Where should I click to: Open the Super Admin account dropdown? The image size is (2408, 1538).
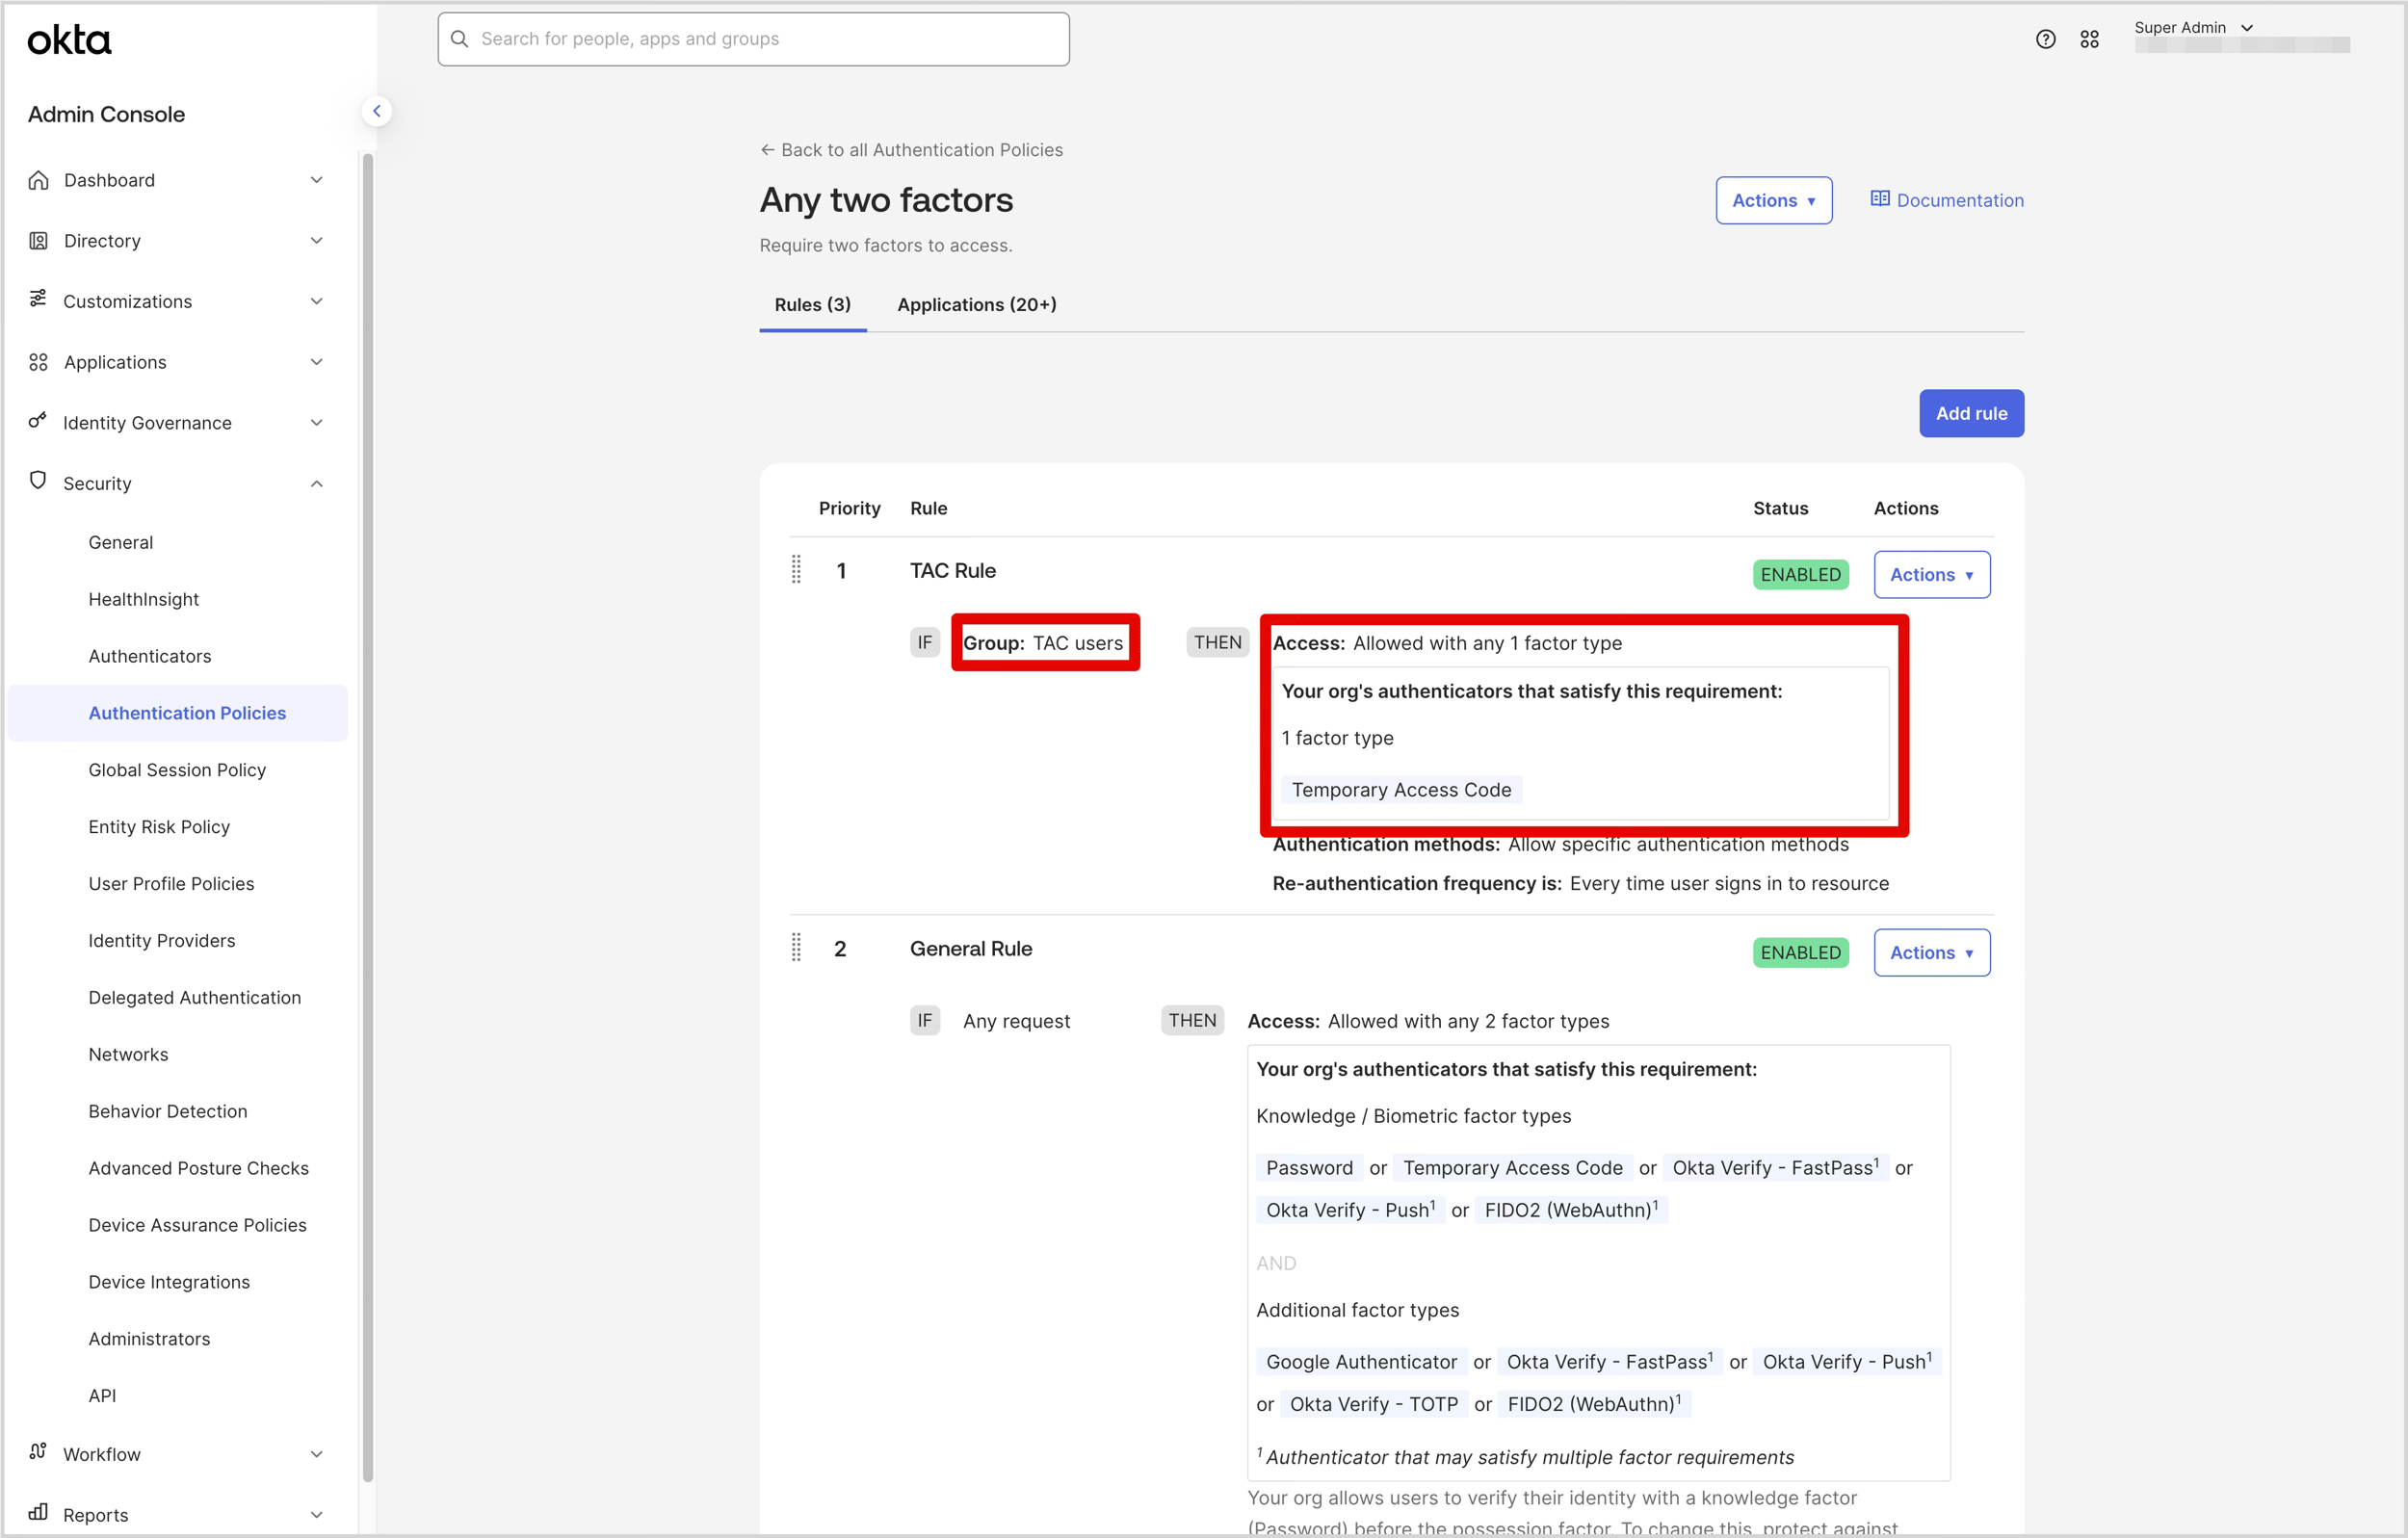point(2192,28)
